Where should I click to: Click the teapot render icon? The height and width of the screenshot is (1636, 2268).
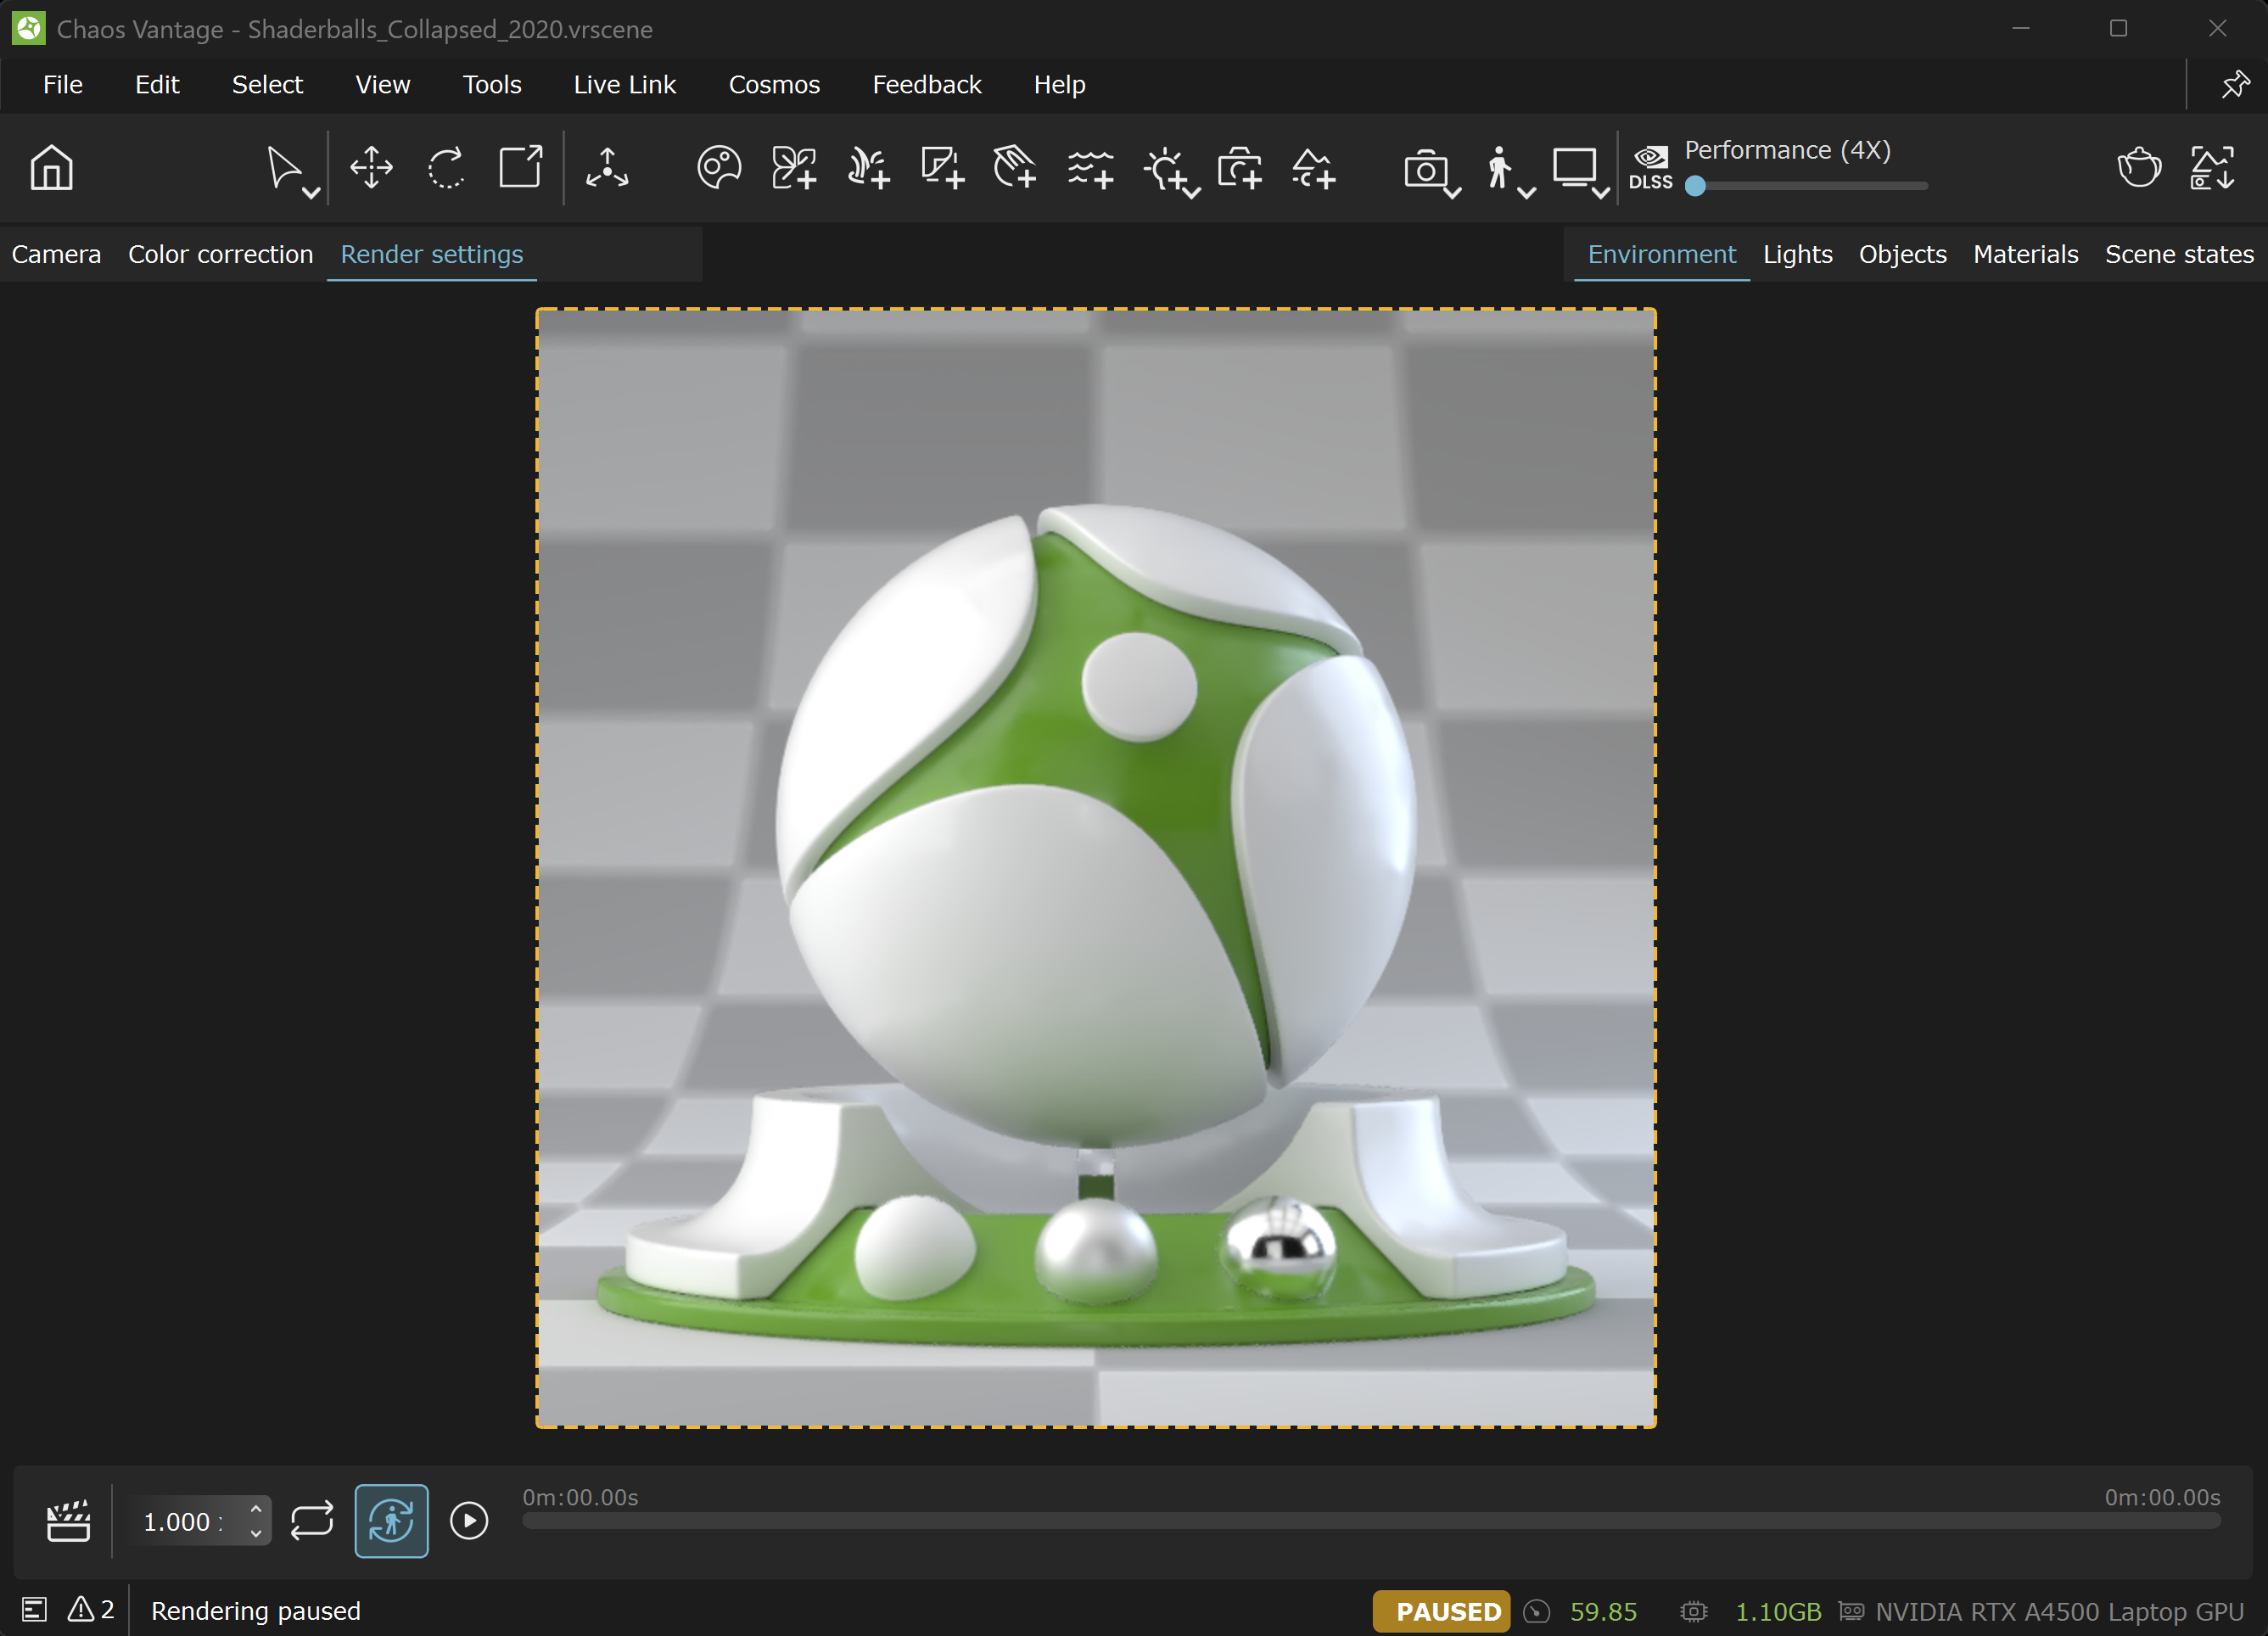coord(2139,168)
